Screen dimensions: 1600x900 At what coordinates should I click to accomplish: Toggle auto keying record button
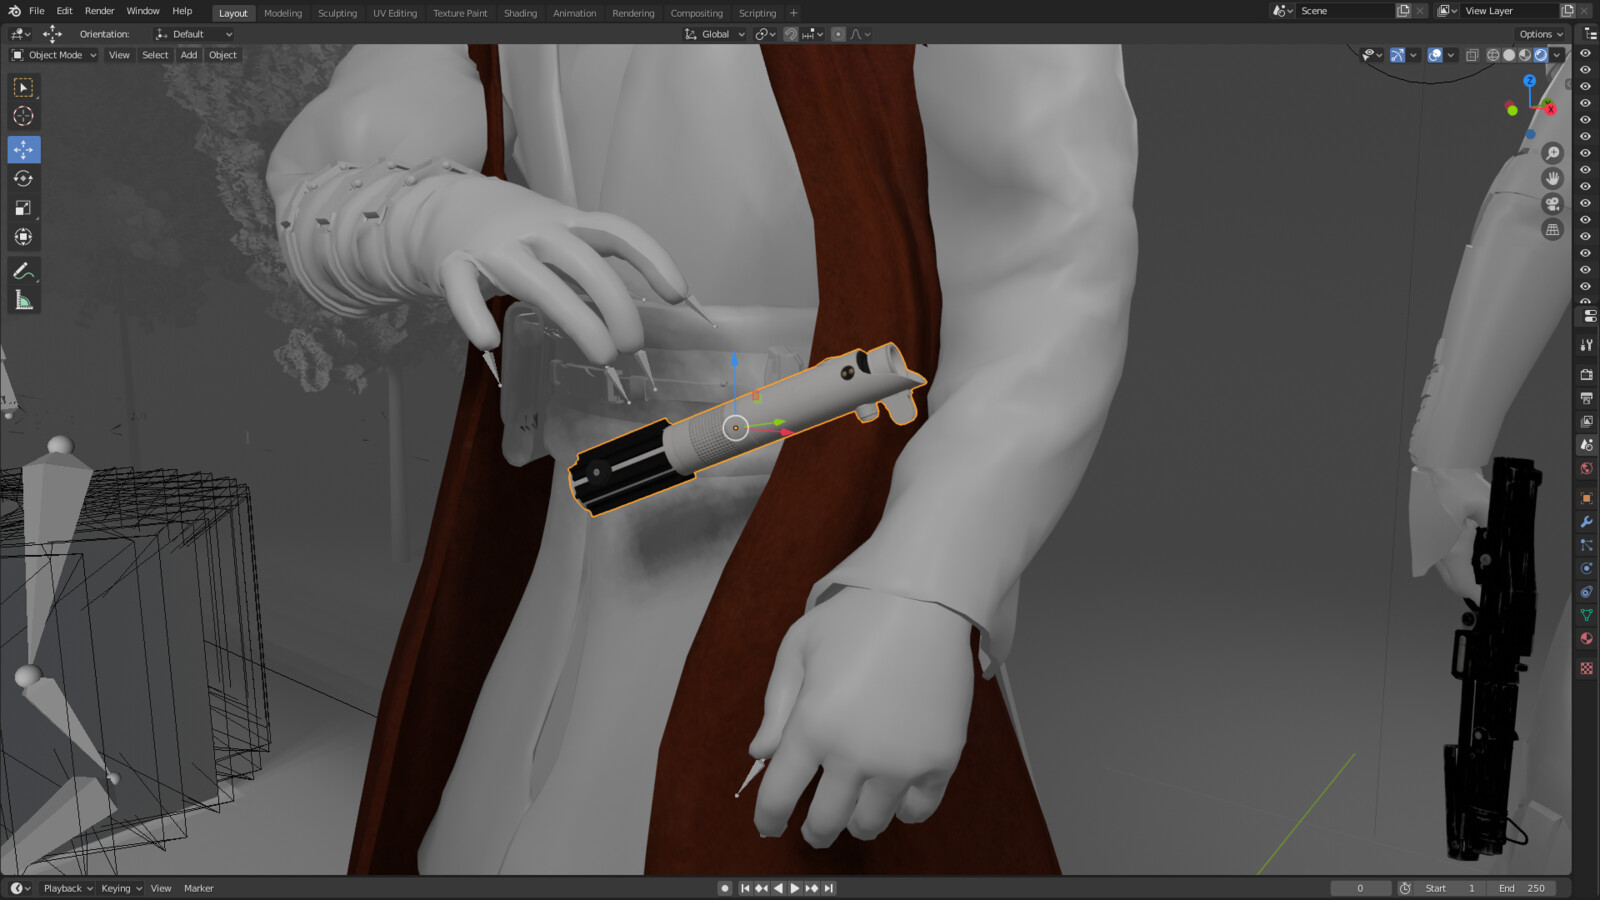(724, 888)
